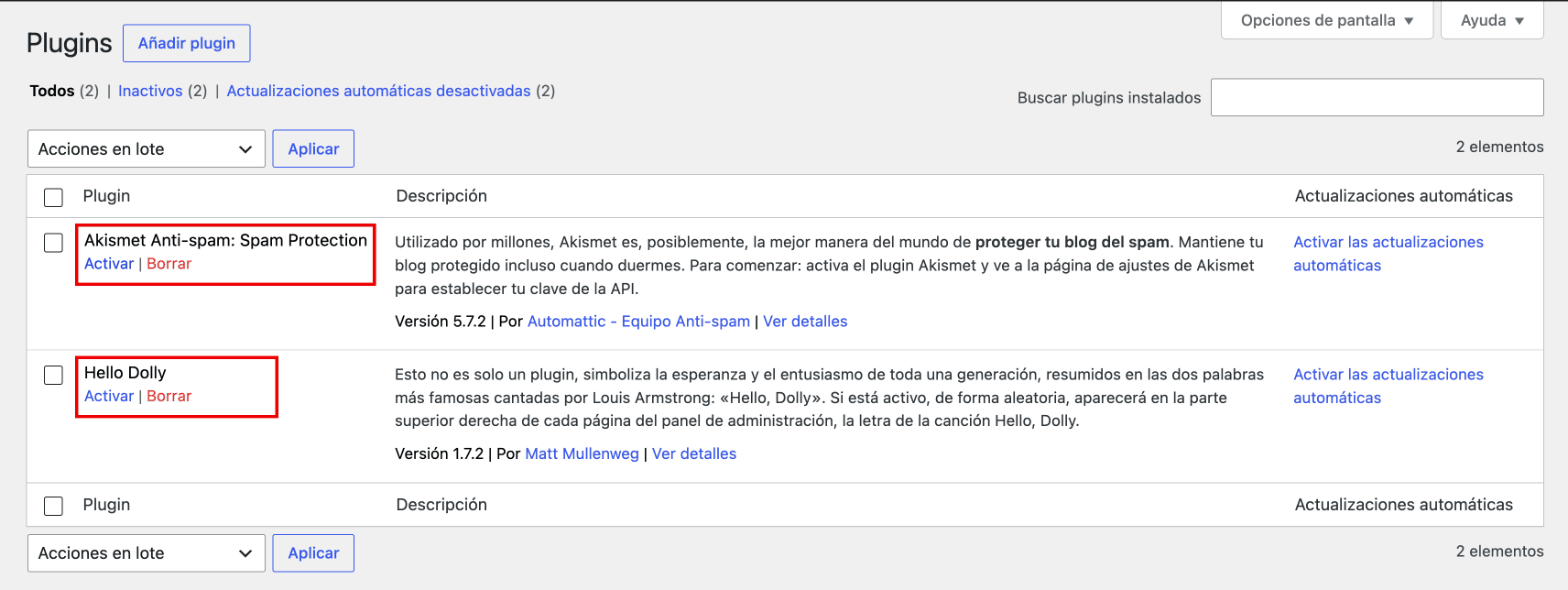This screenshot has width=1568, height=590.
Task: Delete Hello Dolly via Borrar
Action: (169, 396)
